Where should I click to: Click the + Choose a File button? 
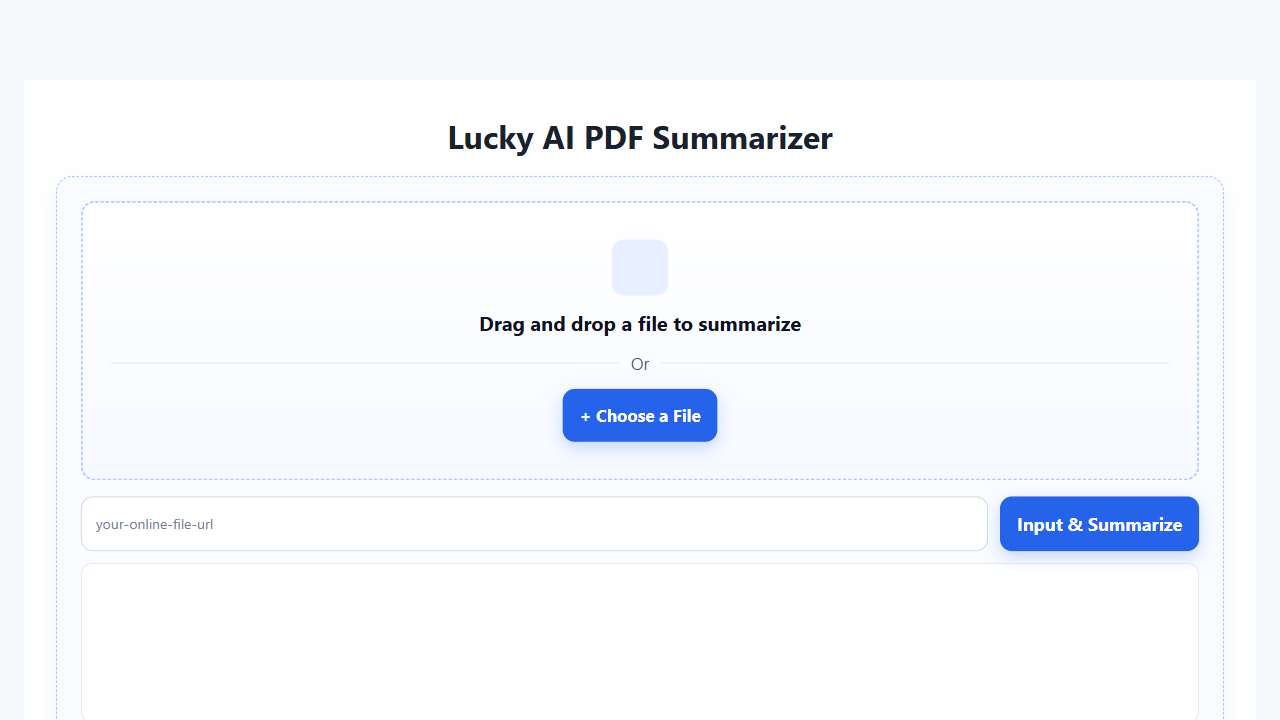pyautogui.click(x=640, y=416)
